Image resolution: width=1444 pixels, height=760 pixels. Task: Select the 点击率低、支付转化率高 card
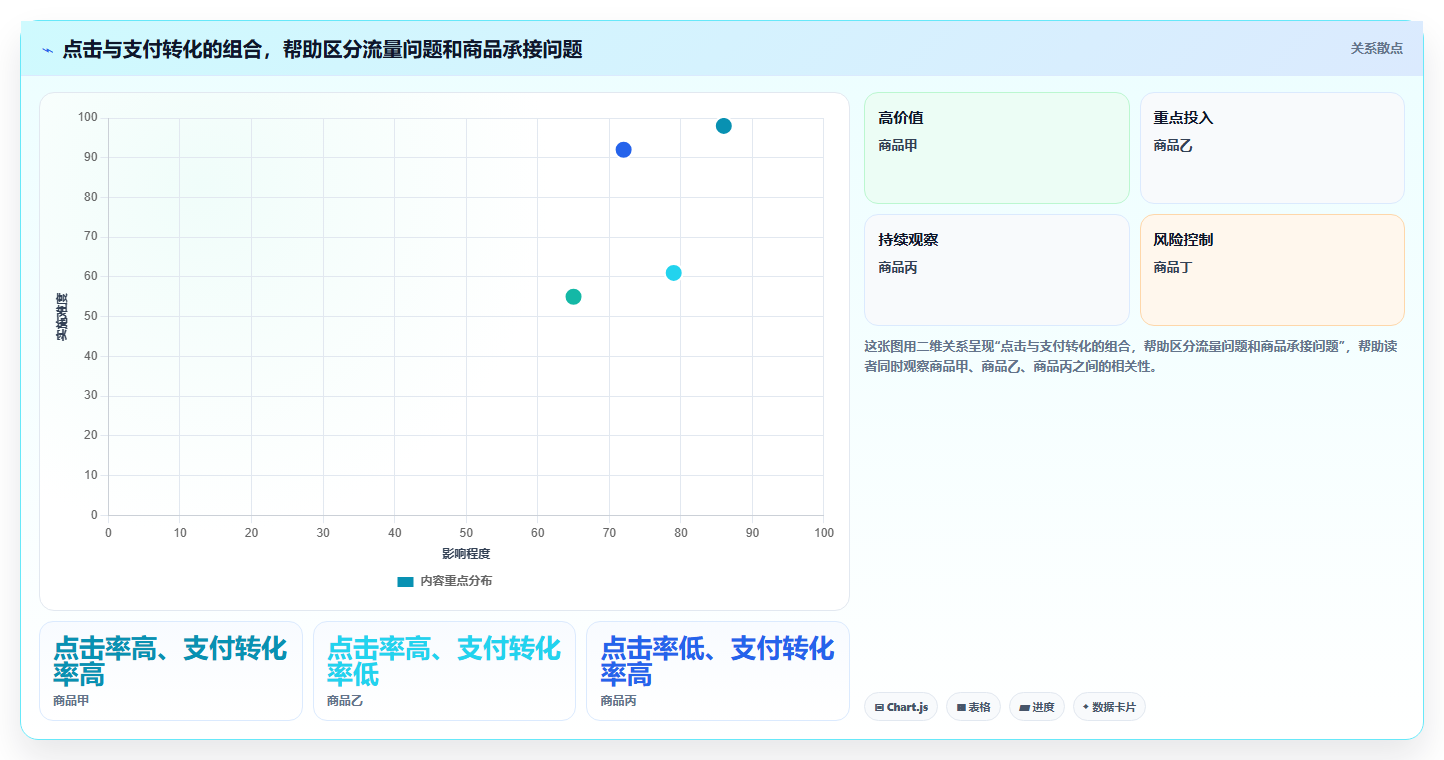(x=718, y=671)
